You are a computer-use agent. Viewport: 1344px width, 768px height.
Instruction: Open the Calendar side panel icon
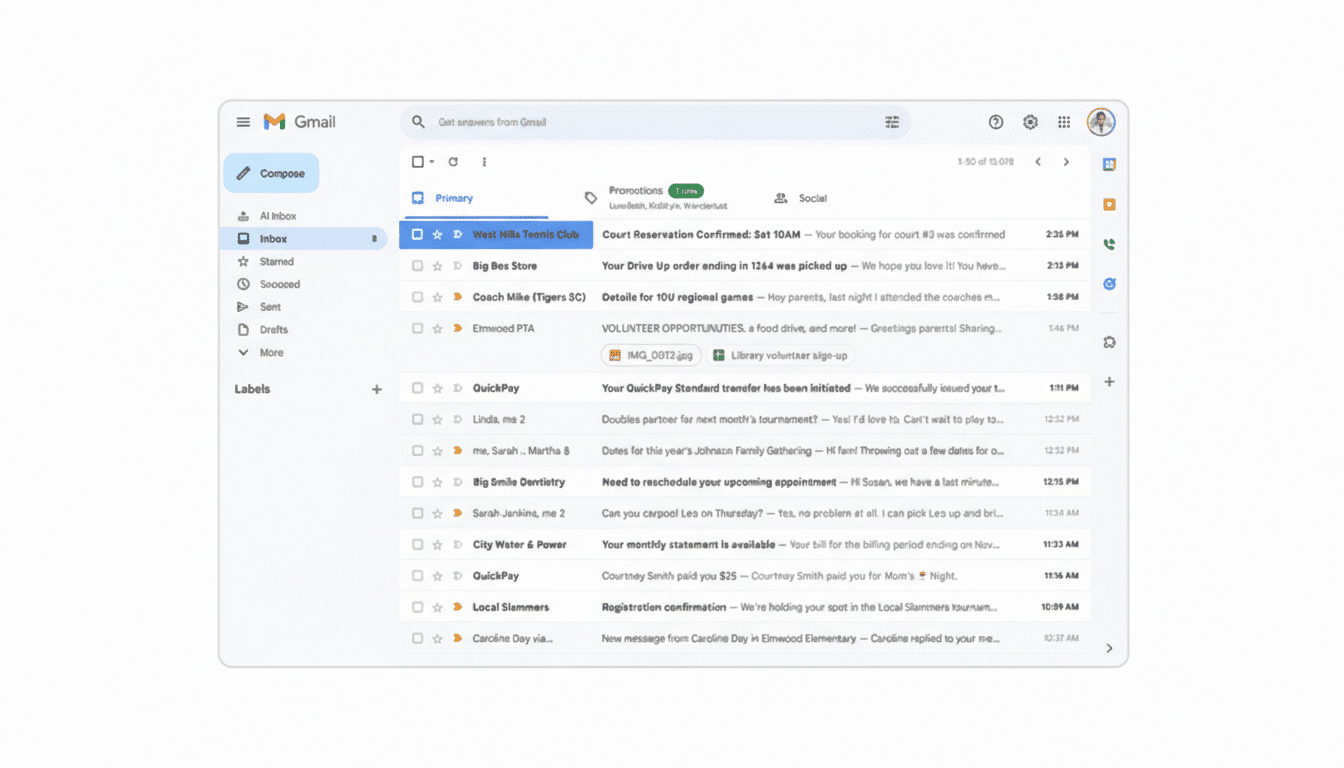1109,163
